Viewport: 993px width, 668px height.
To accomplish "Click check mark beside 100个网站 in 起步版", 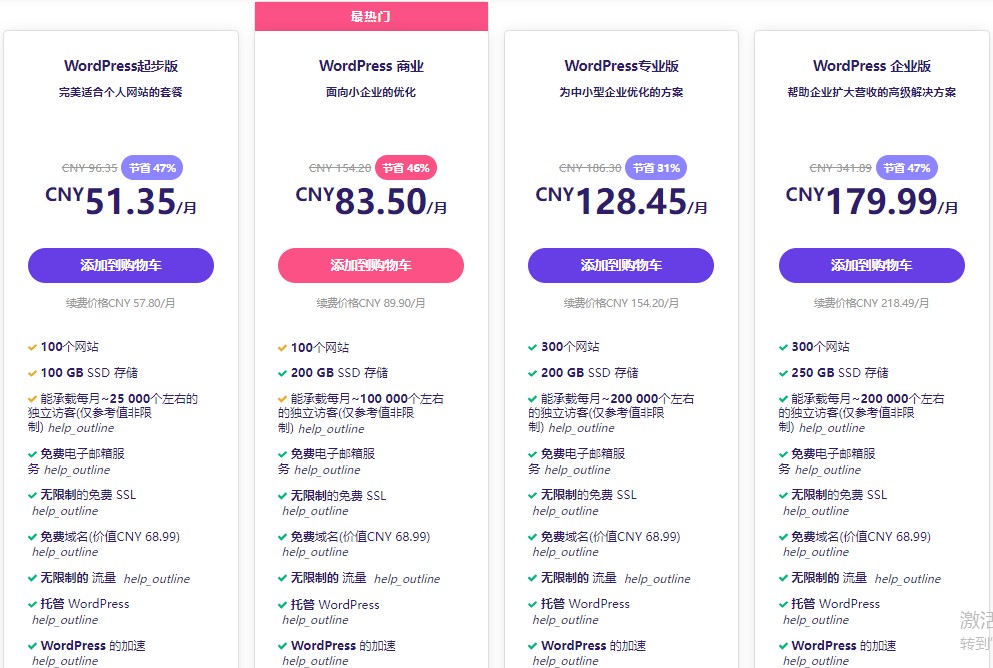I will [32, 348].
